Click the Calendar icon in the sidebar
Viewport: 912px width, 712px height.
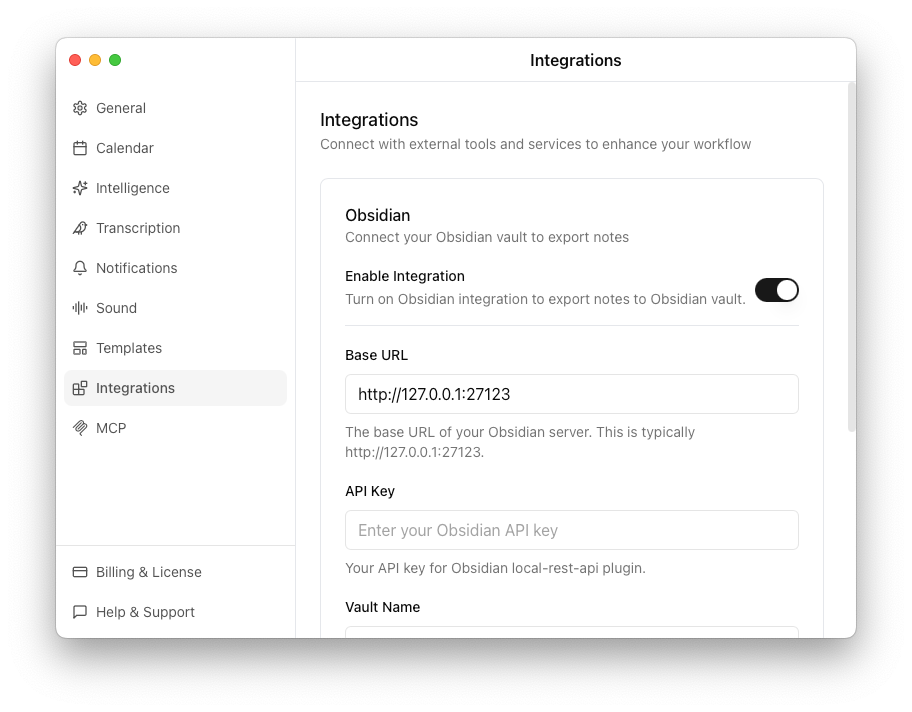pos(80,148)
